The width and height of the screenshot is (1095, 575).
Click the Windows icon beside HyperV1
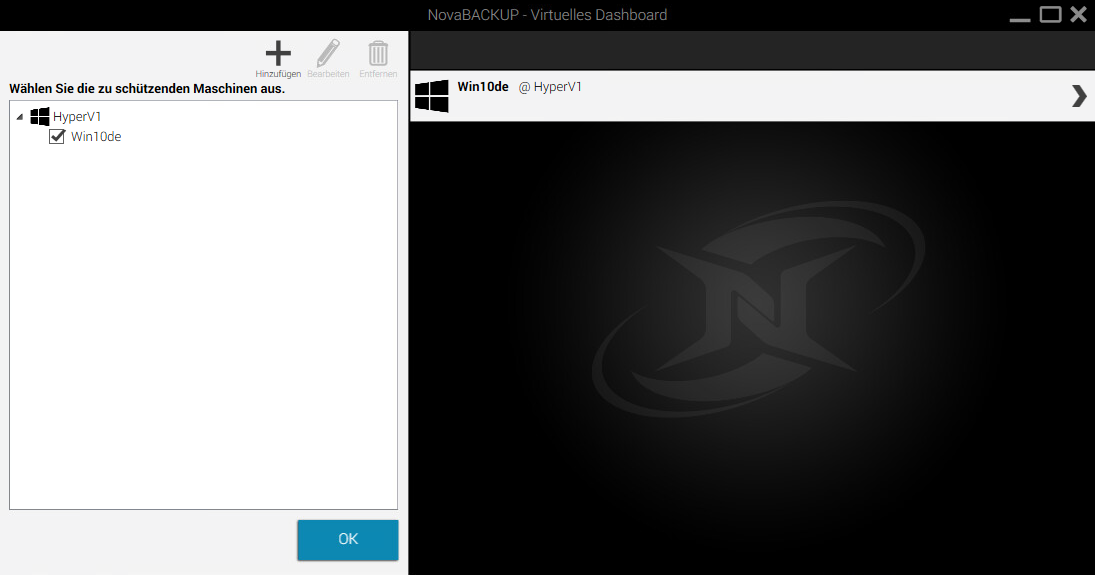click(x=40, y=117)
